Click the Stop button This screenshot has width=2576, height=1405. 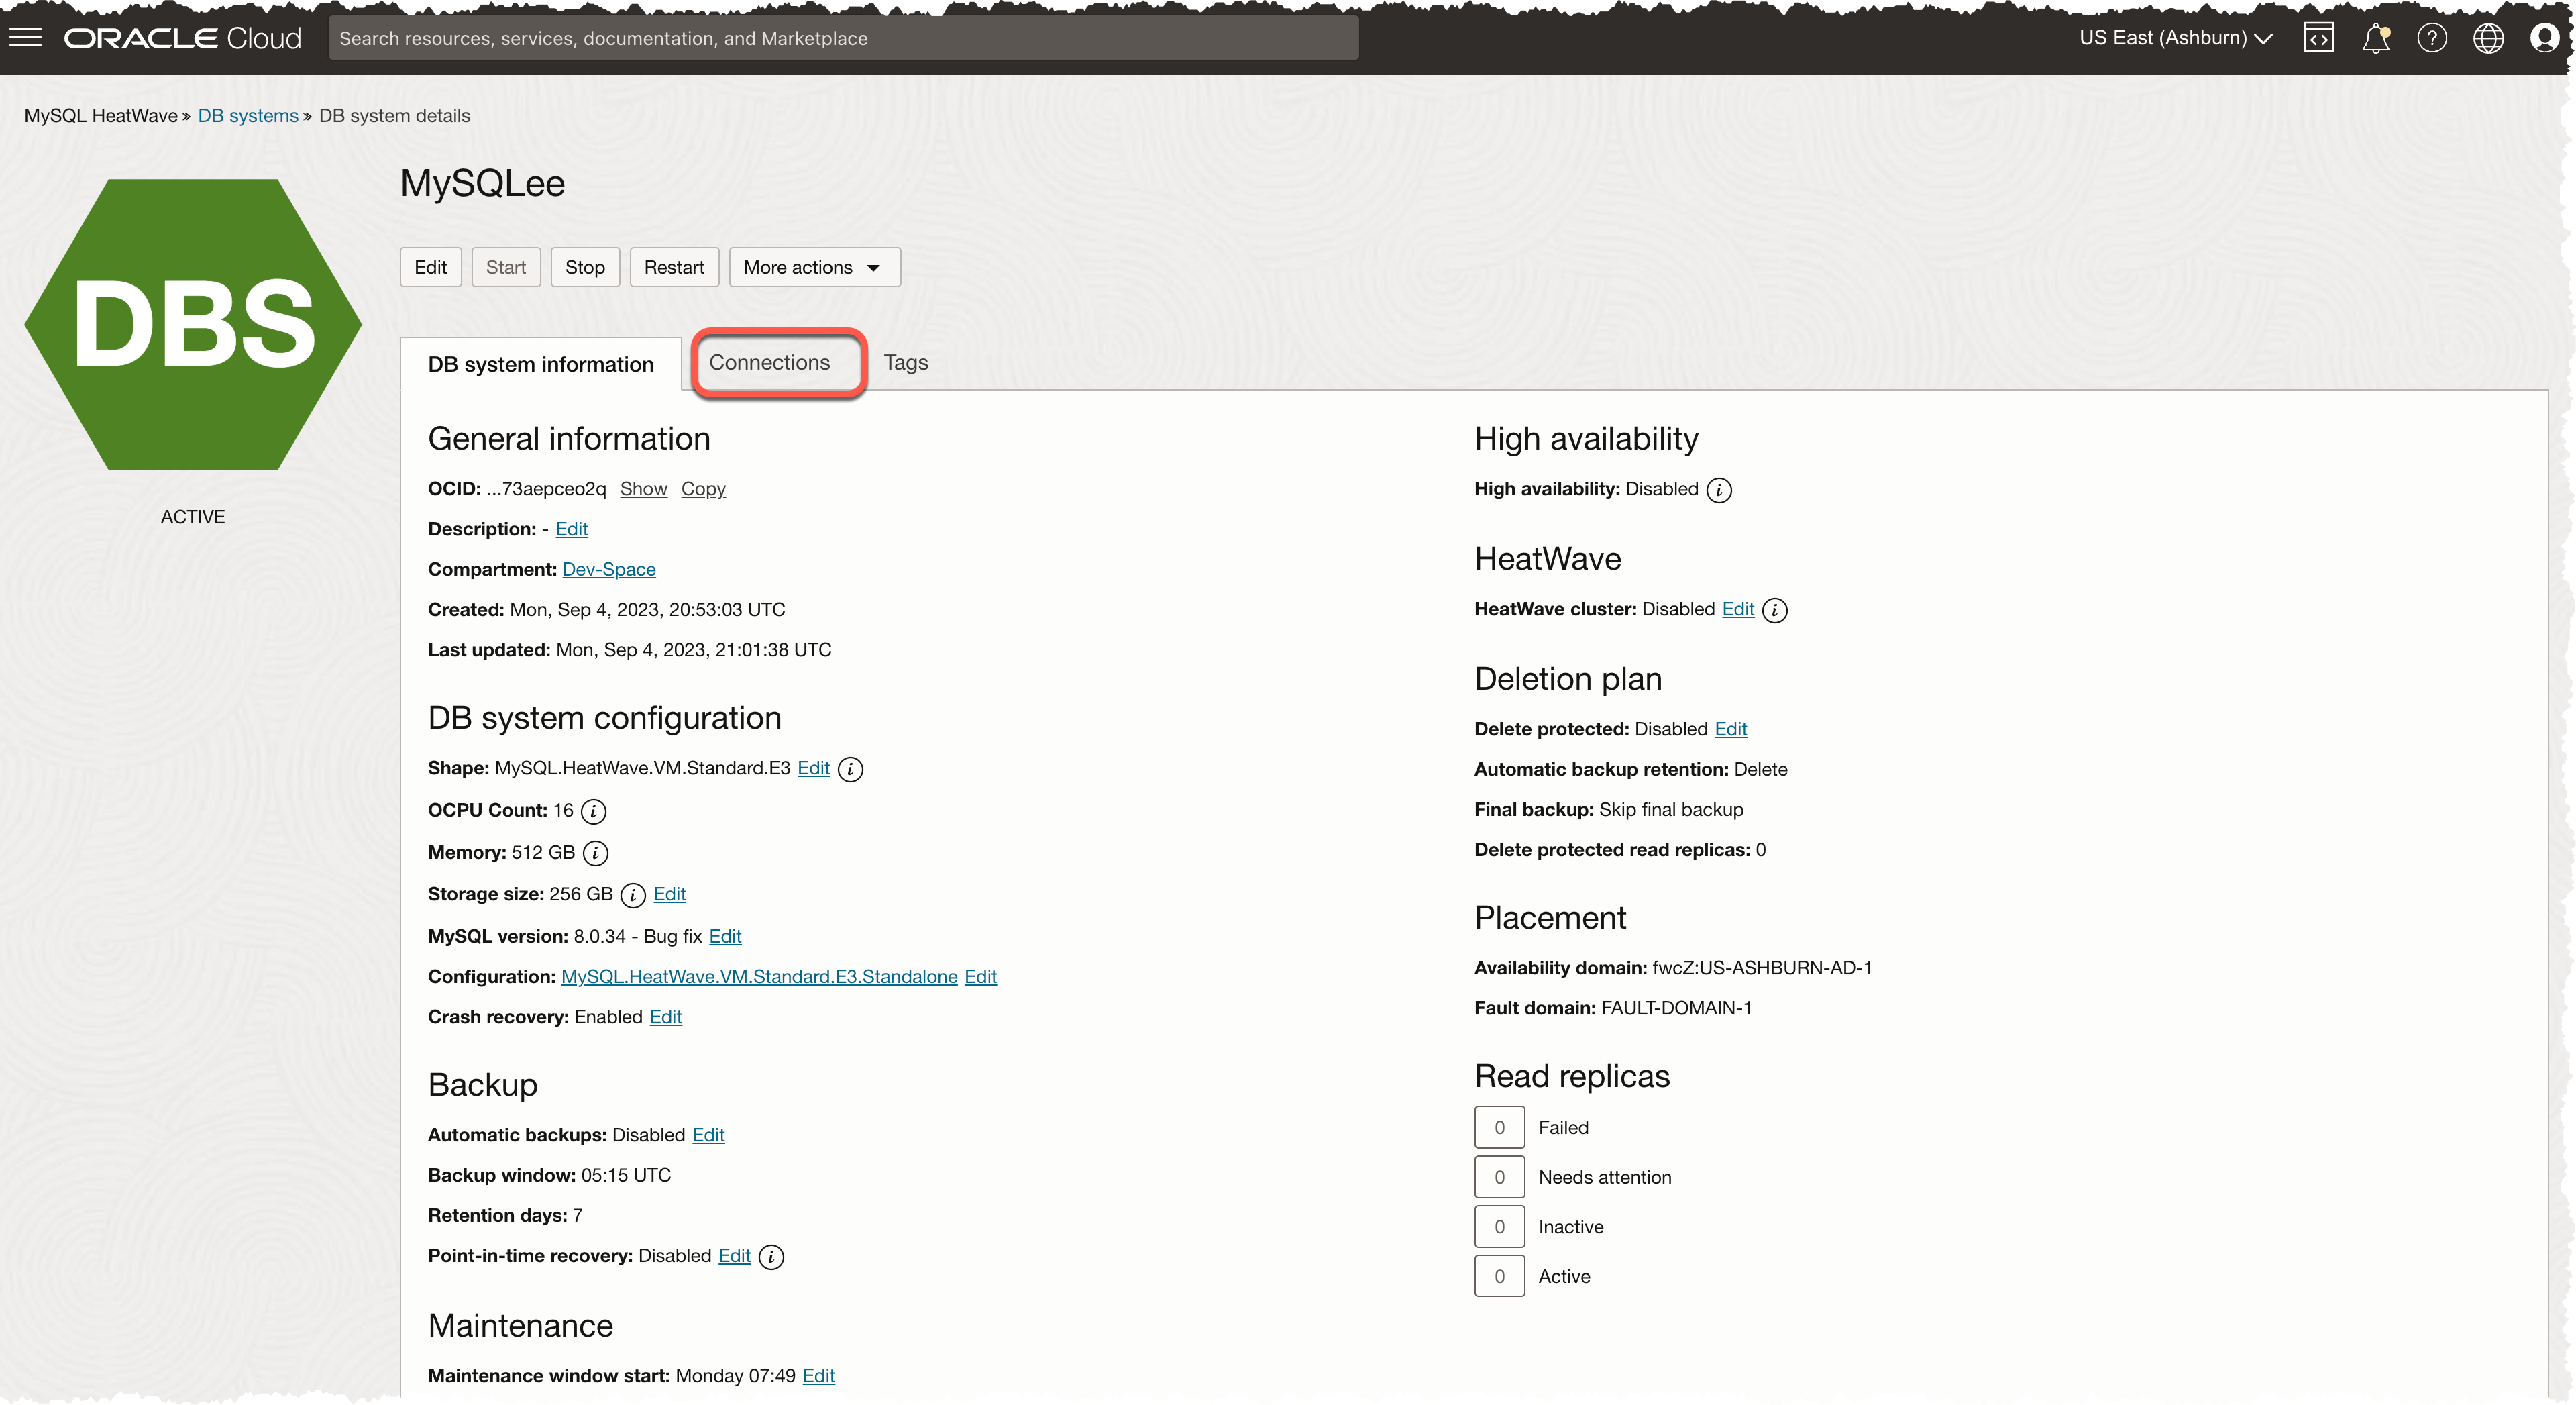click(584, 267)
